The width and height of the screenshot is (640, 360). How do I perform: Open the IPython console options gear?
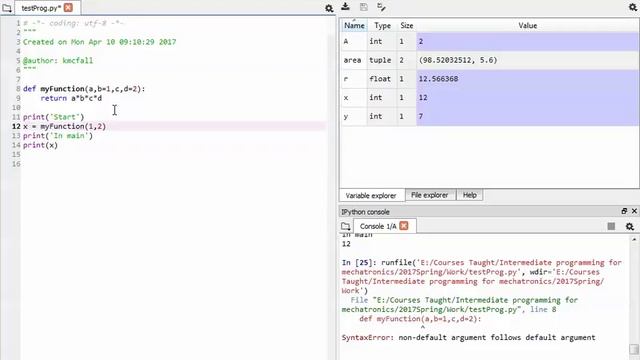[630, 226]
